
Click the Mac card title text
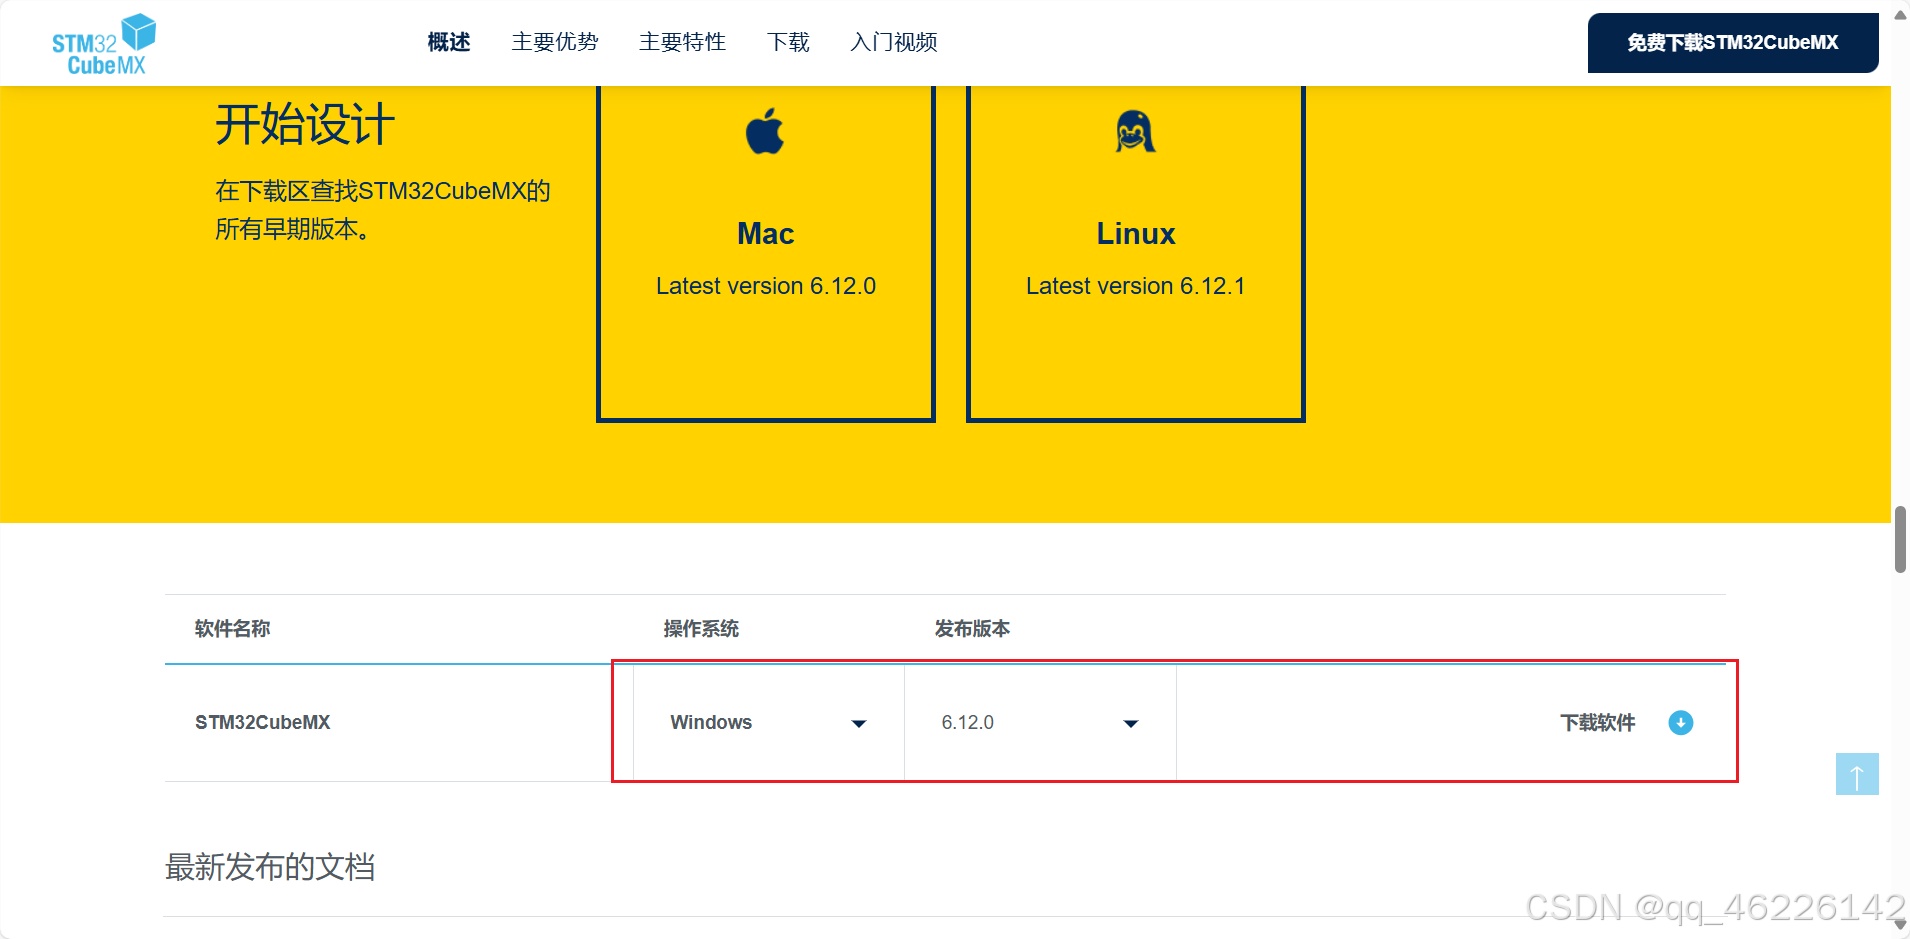766,234
